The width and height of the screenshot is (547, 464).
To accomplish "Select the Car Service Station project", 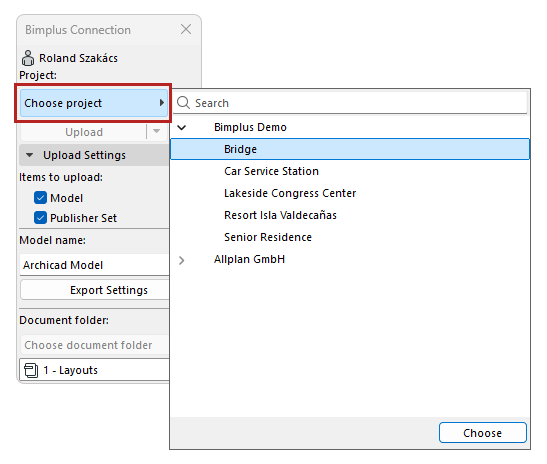I will (271, 171).
